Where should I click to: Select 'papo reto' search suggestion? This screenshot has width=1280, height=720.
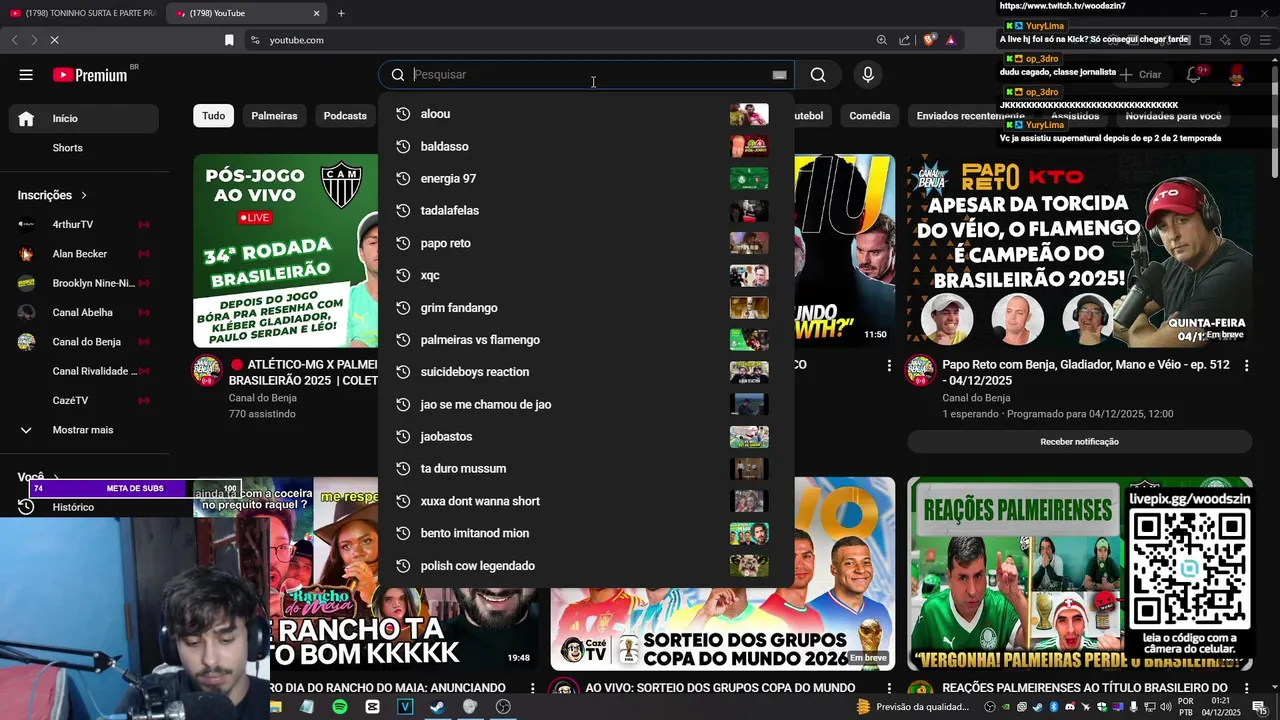pos(586,243)
